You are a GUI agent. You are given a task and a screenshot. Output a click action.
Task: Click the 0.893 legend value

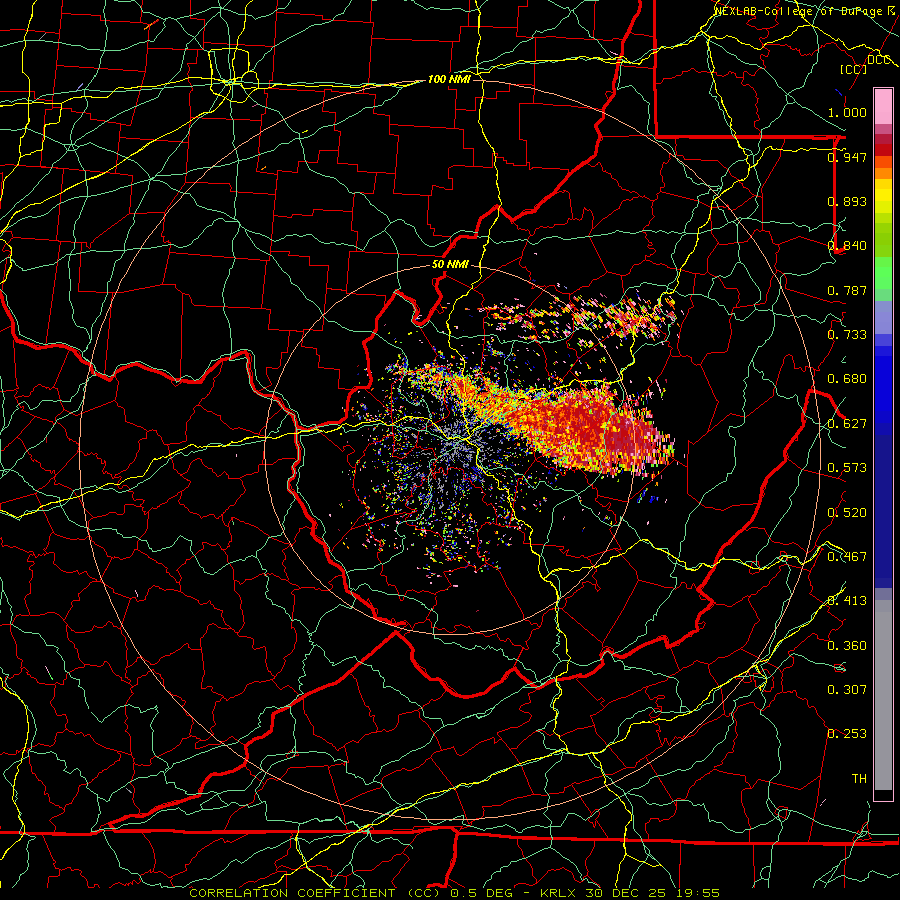pyautogui.click(x=847, y=201)
